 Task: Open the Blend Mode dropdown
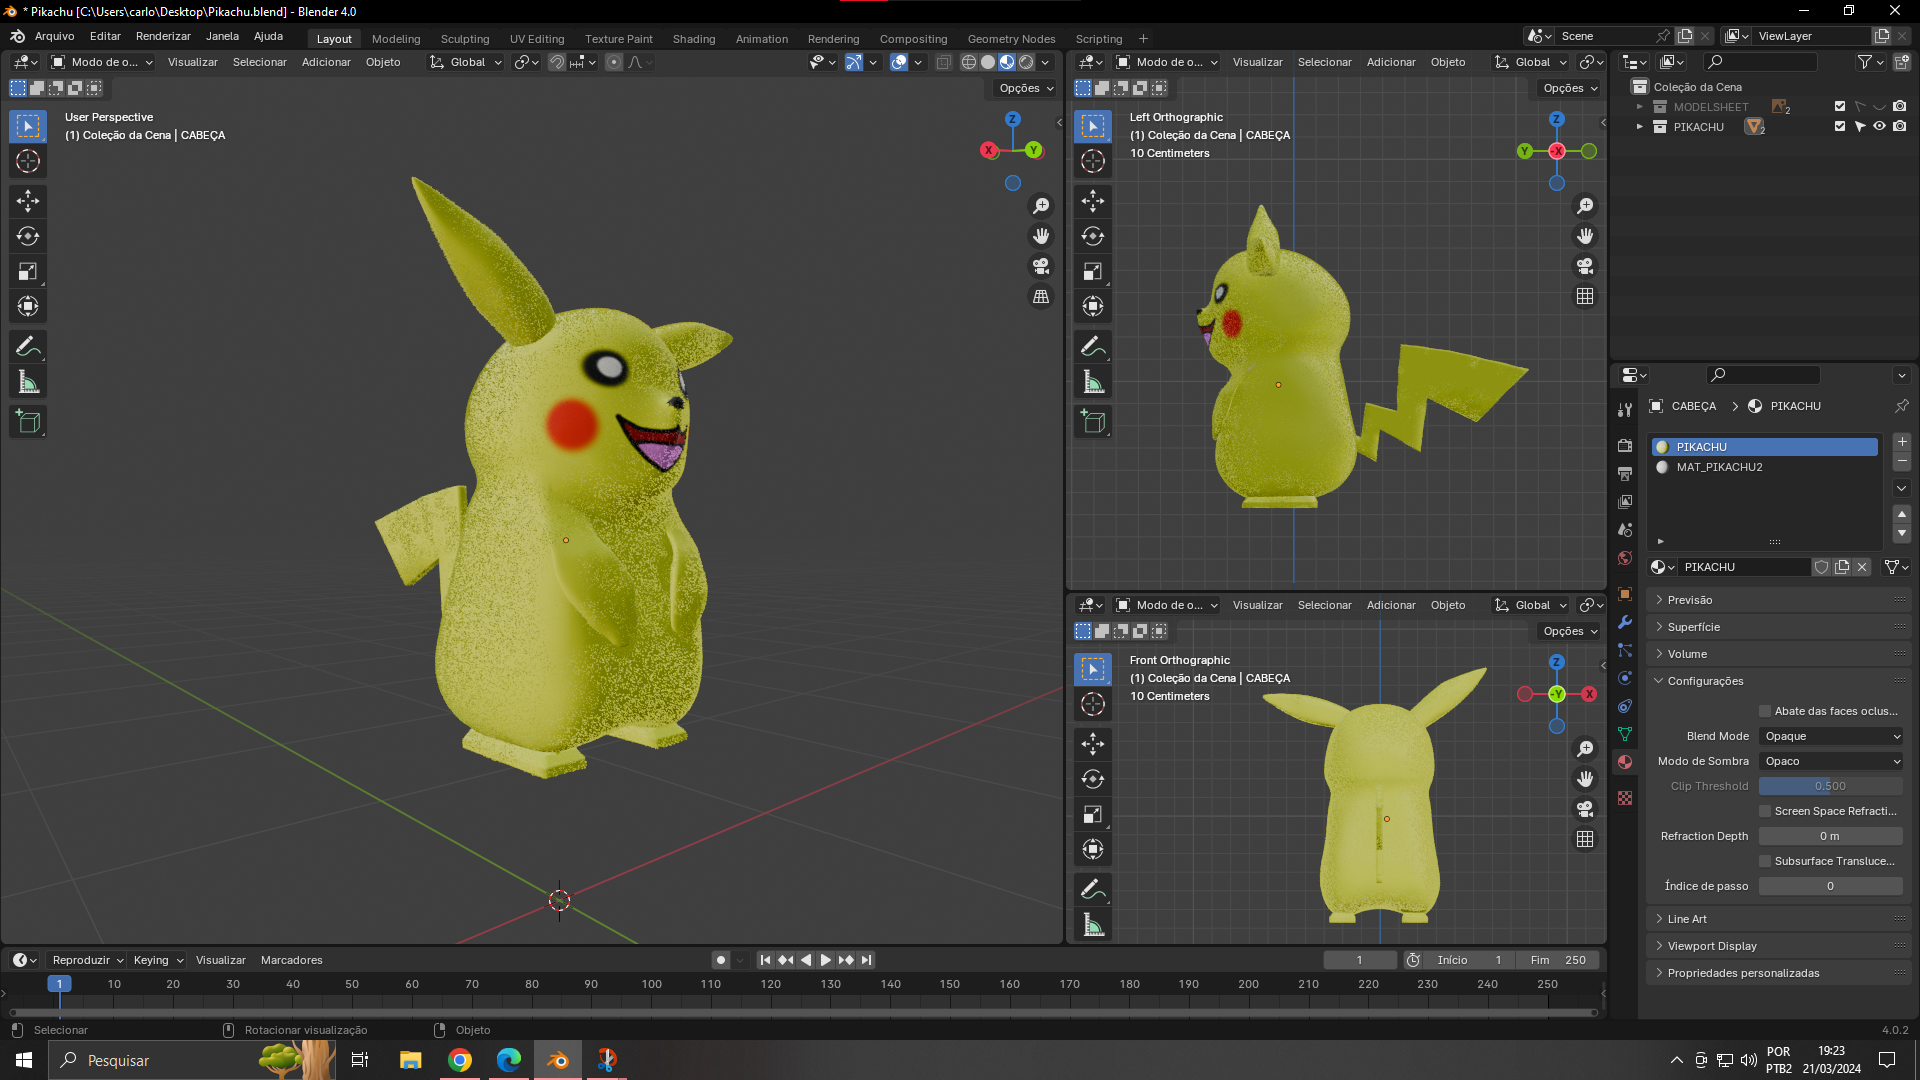pos(1831,736)
